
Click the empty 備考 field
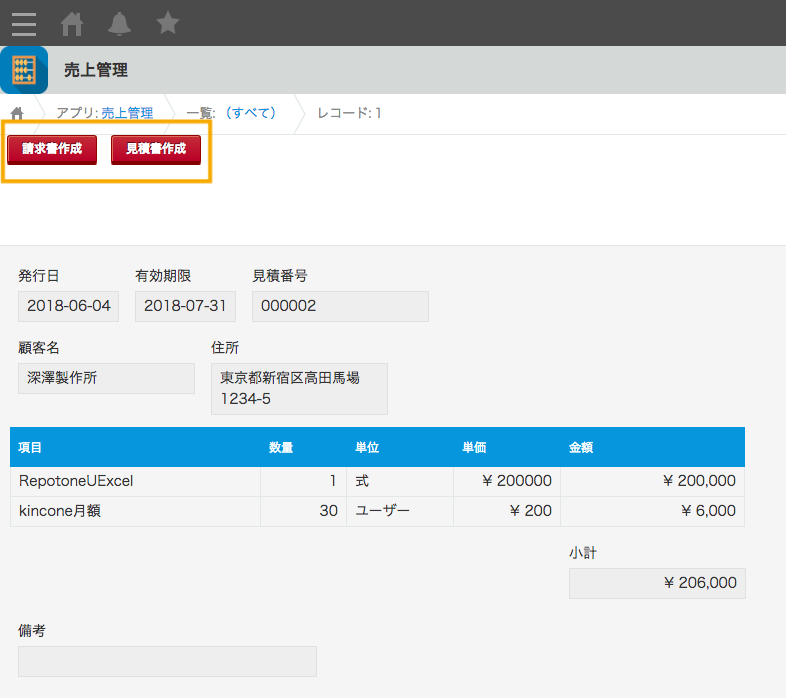click(167, 661)
